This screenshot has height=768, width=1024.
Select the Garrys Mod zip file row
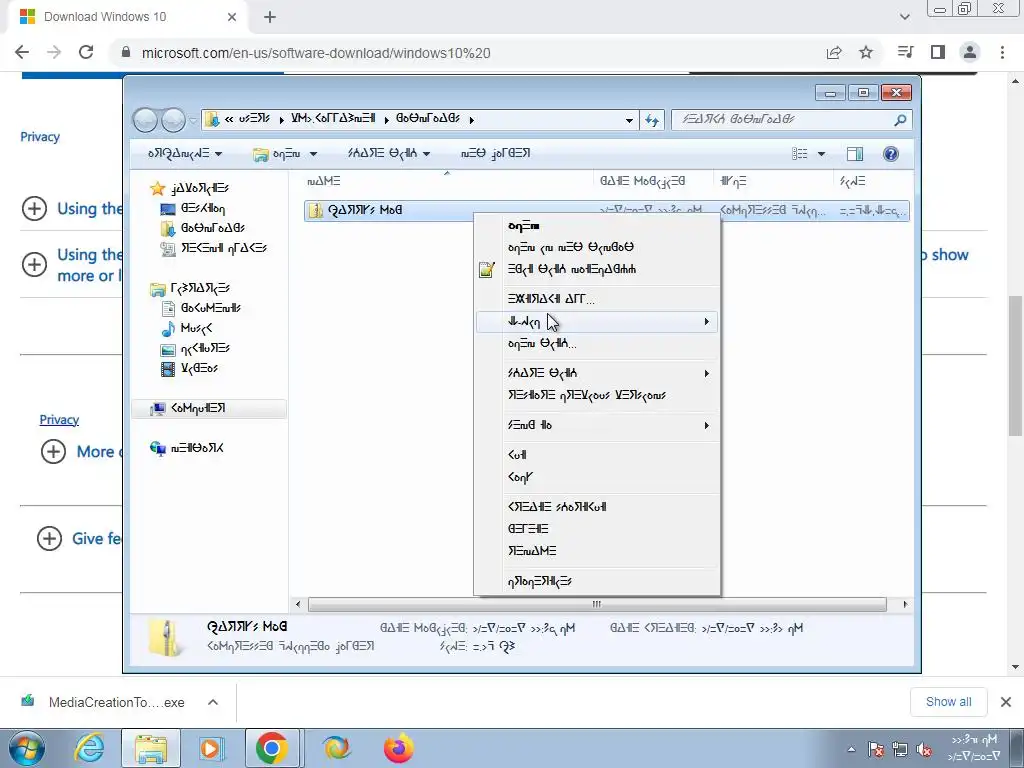606,210
